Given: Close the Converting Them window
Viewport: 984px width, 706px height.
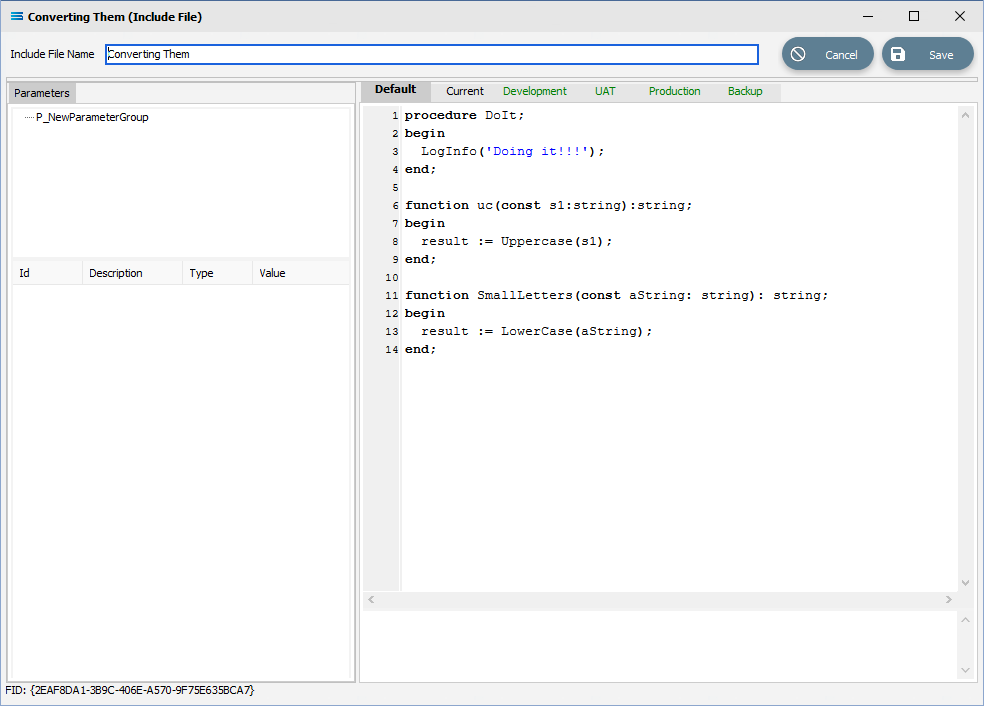Looking at the screenshot, I should (x=960, y=16).
